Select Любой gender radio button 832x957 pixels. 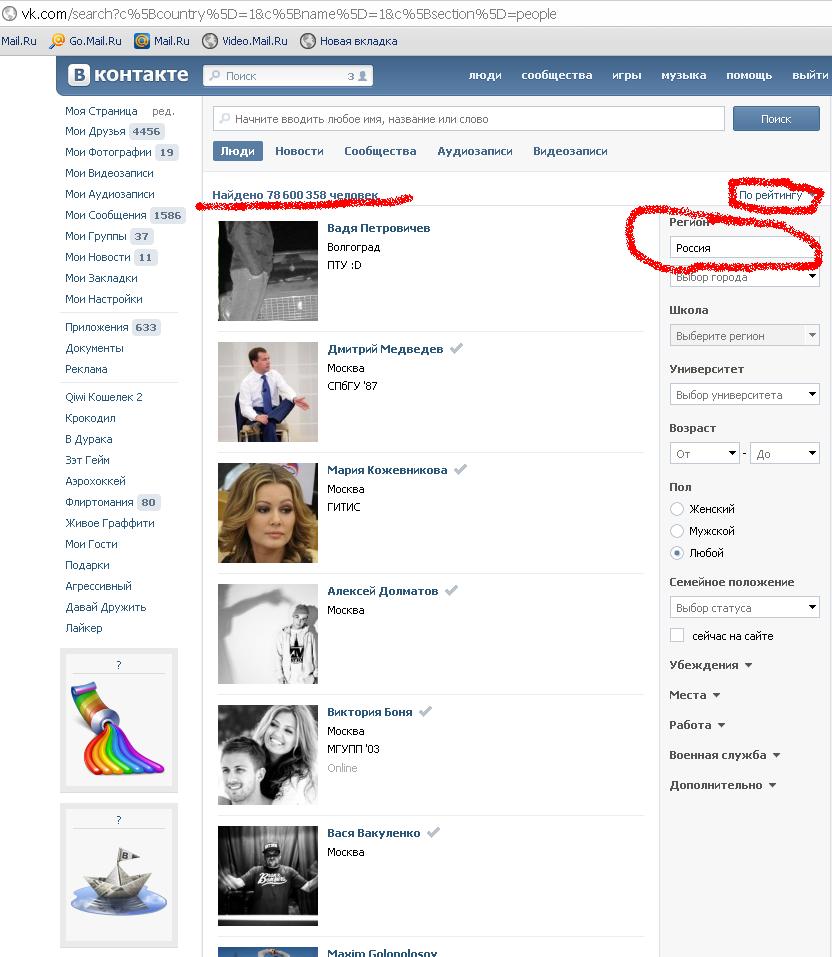pos(676,553)
